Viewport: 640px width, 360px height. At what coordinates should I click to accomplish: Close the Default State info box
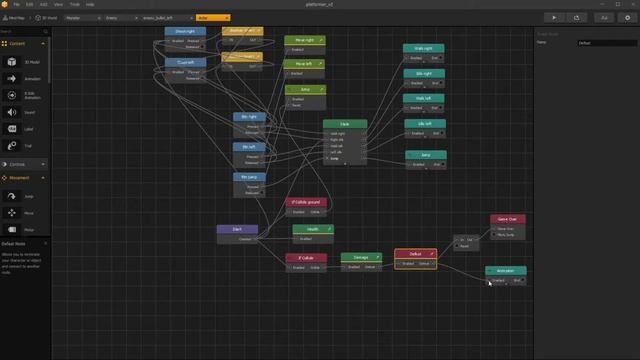45,244
